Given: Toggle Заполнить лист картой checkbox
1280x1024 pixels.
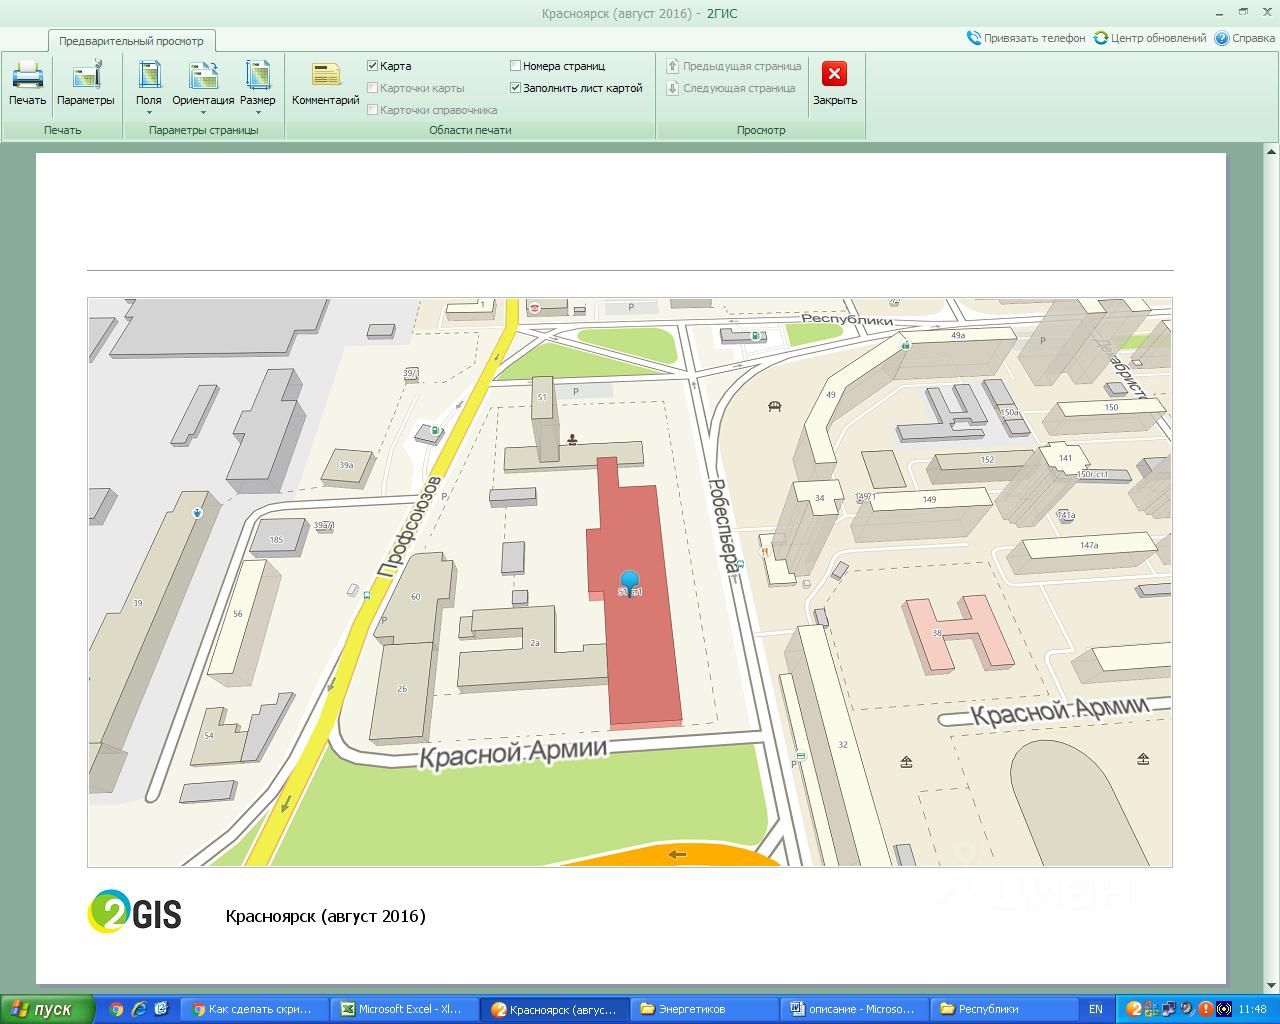Looking at the screenshot, I should pyautogui.click(x=516, y=88).
